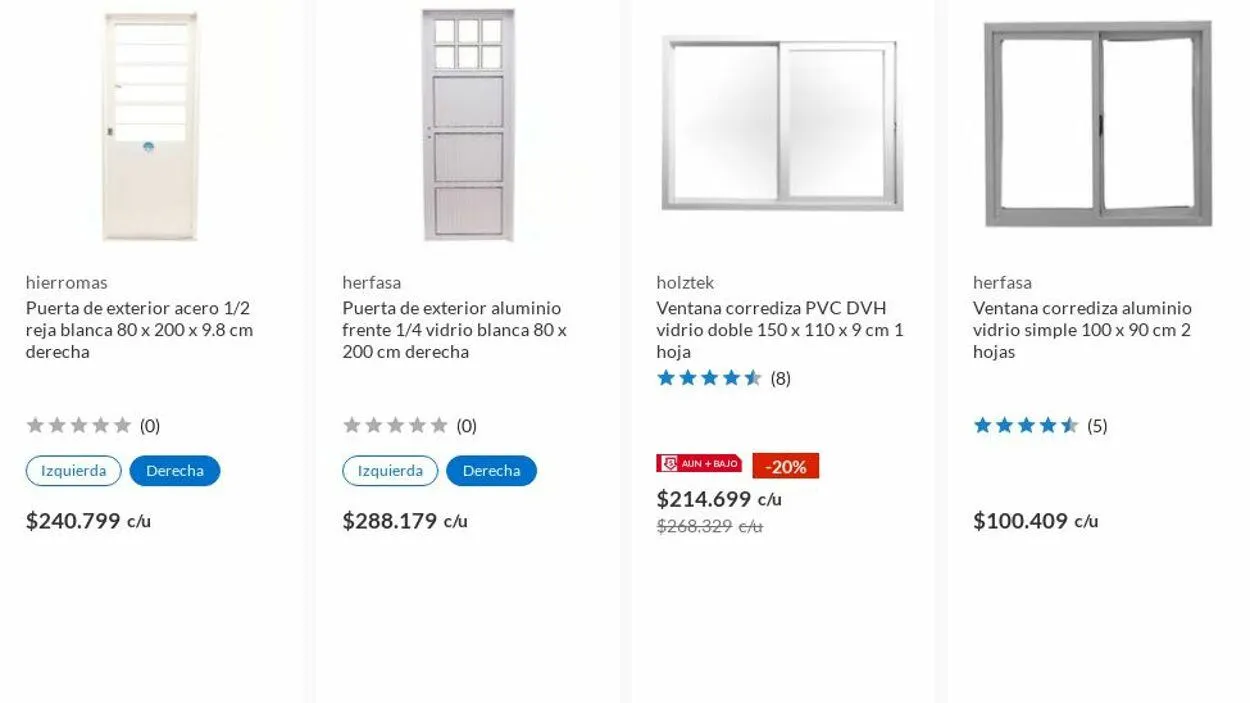The height and width of the screenshot is (703, 1250).
Task: Click the -20% discount badge
Action: (x=786, y=467)
